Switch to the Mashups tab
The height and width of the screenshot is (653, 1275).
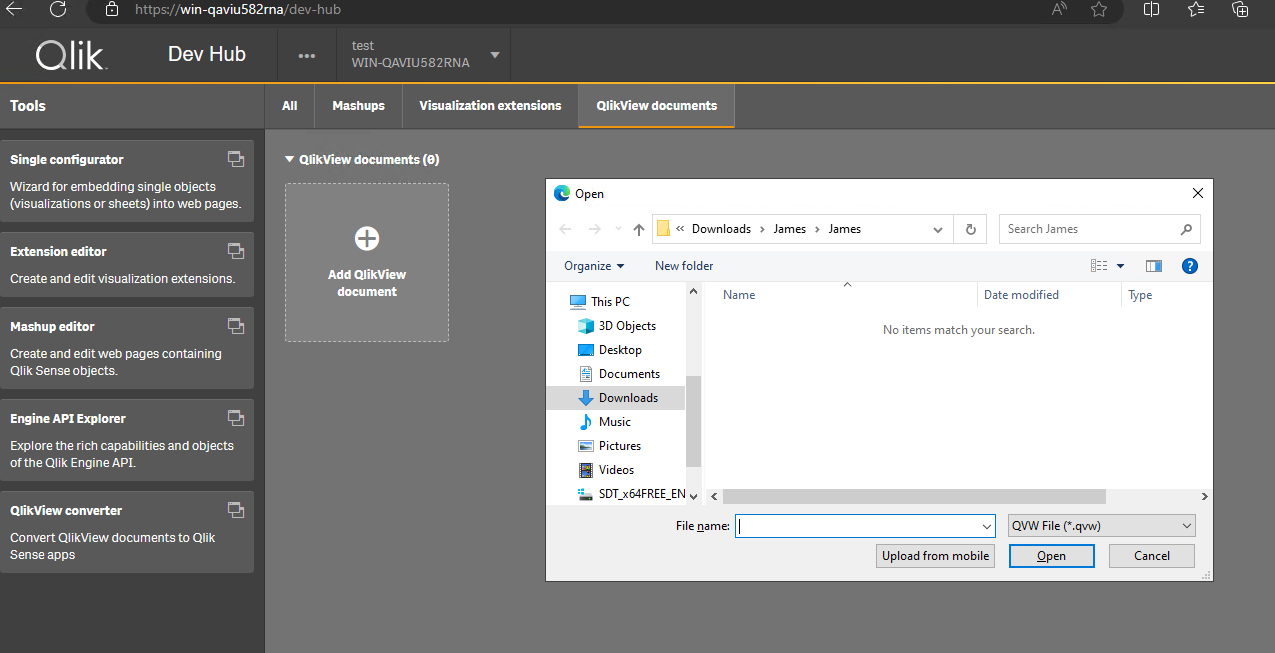pos(358,106)
